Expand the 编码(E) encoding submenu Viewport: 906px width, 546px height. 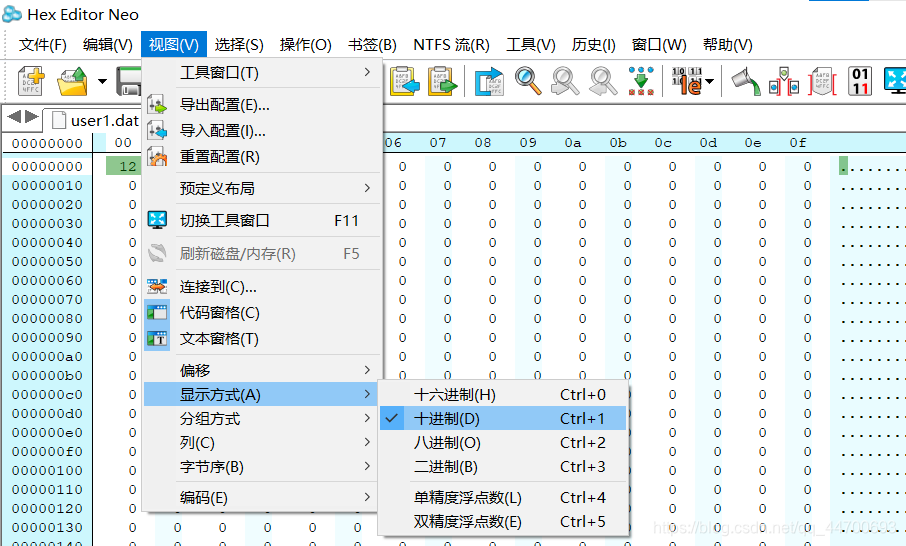click(262, 497)
